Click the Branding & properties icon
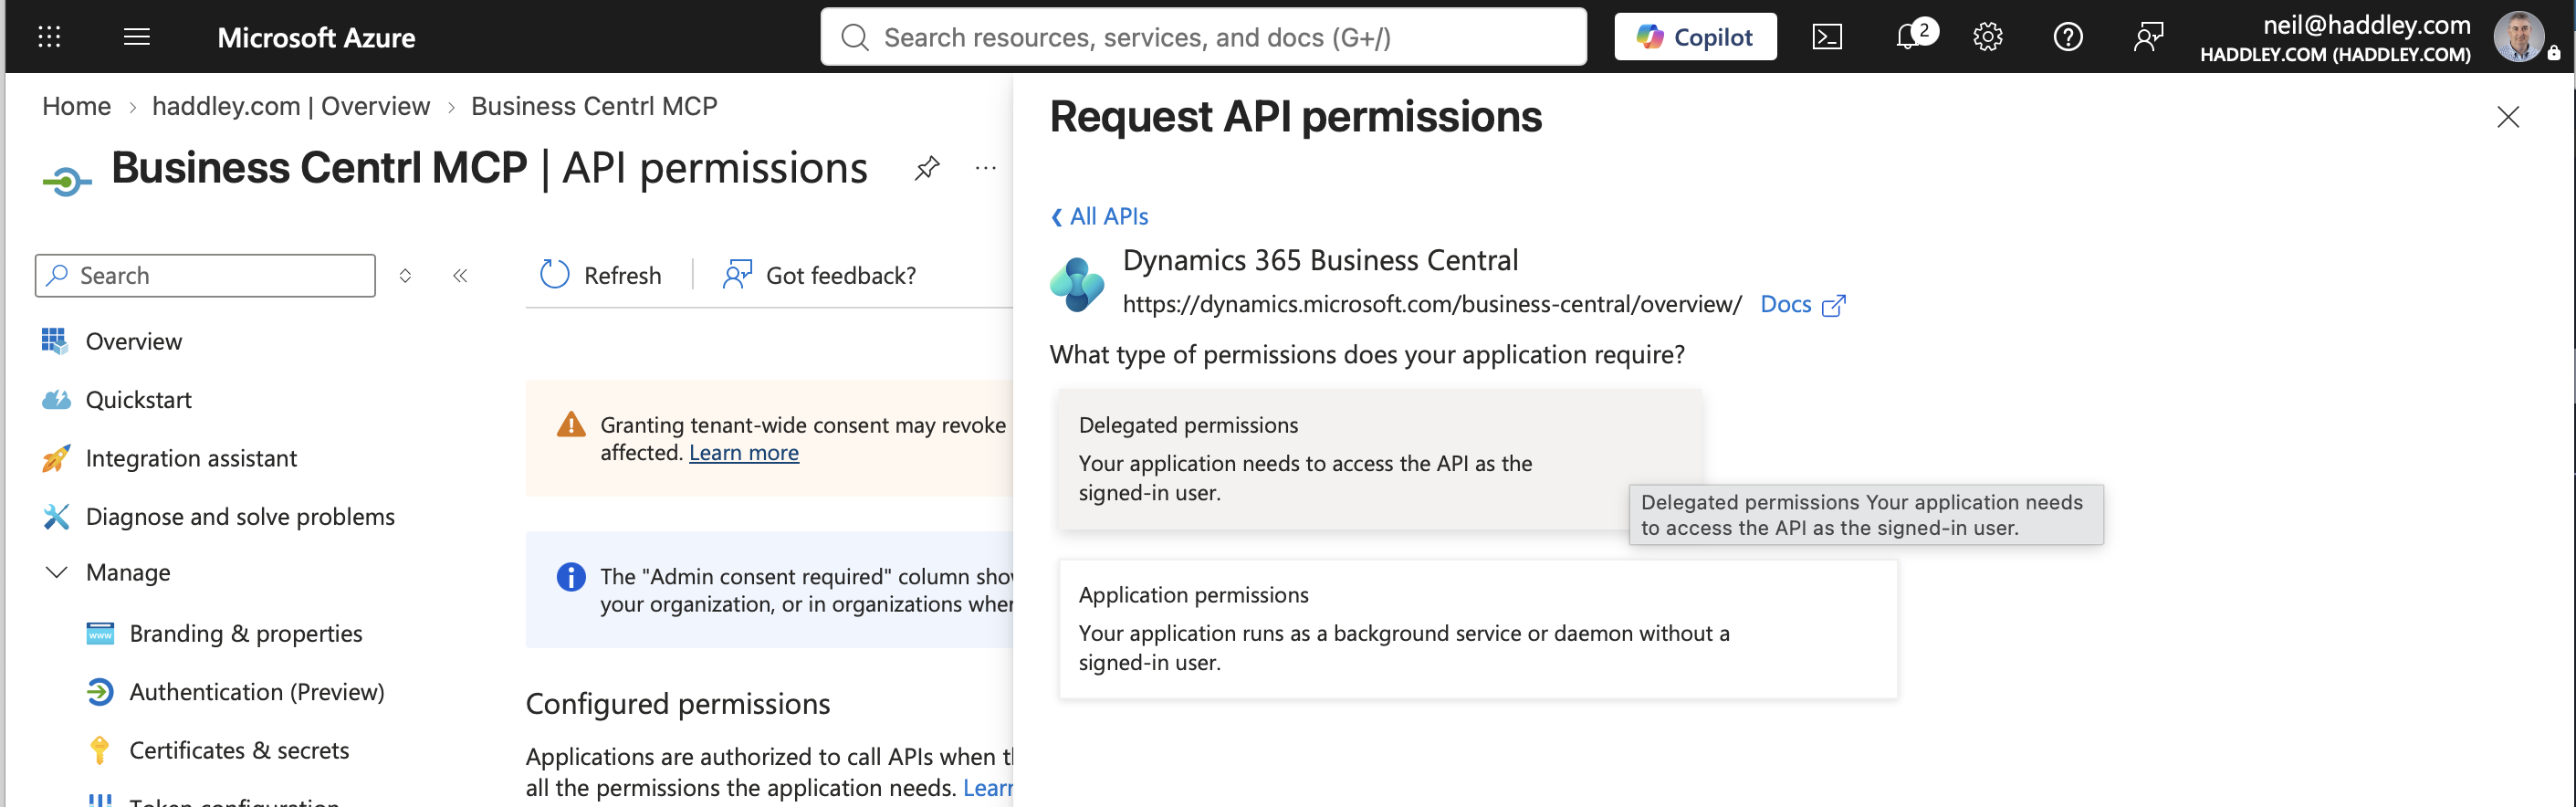This screenshot has height=807, width=2576. coord(100,633)
